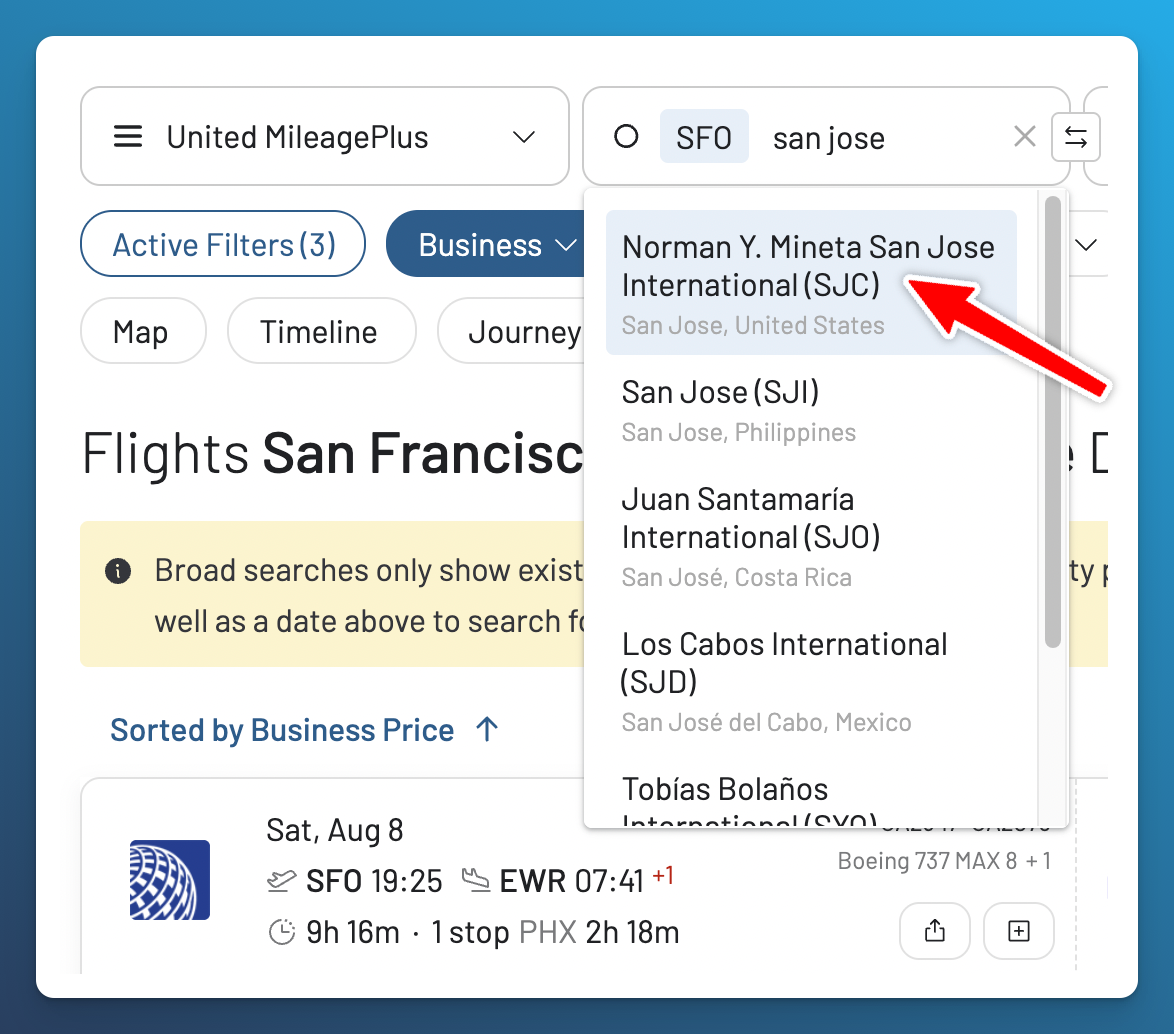Click the hamburger menu icon beside United MileagePlus
The height and width of the screenshot is (1034, 1174).
click(128, 137)
